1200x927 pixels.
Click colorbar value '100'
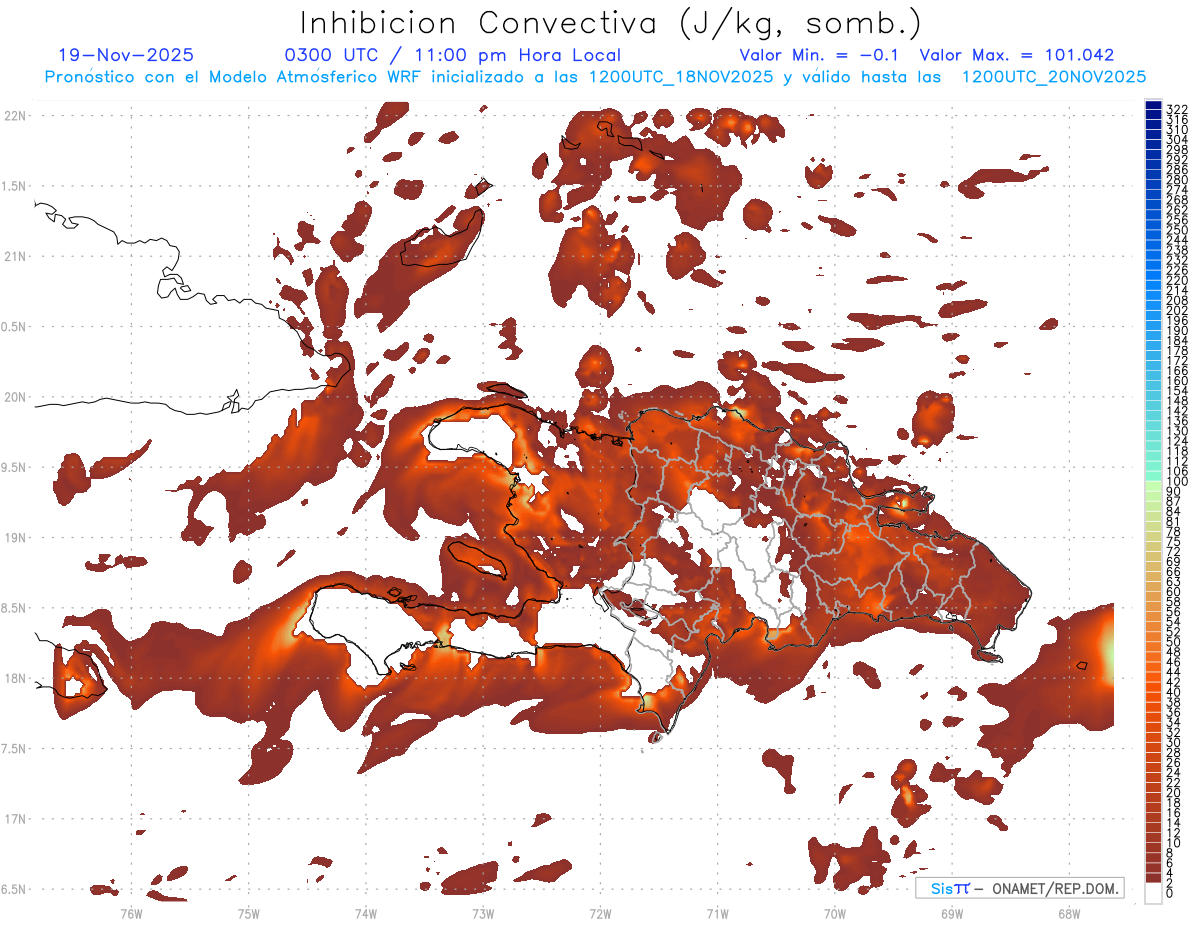pos(1177,483)
